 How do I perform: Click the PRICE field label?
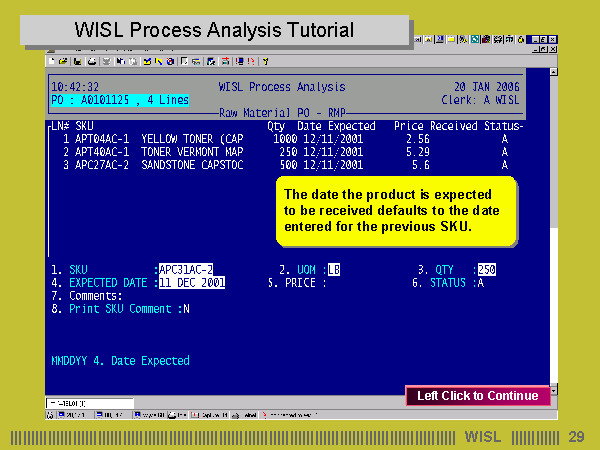pos(300,283)
